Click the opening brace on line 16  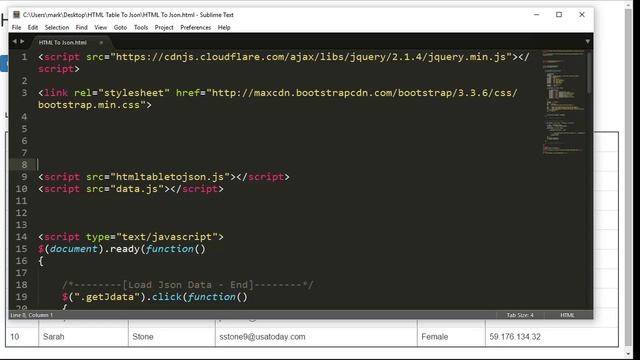point(41,261)
